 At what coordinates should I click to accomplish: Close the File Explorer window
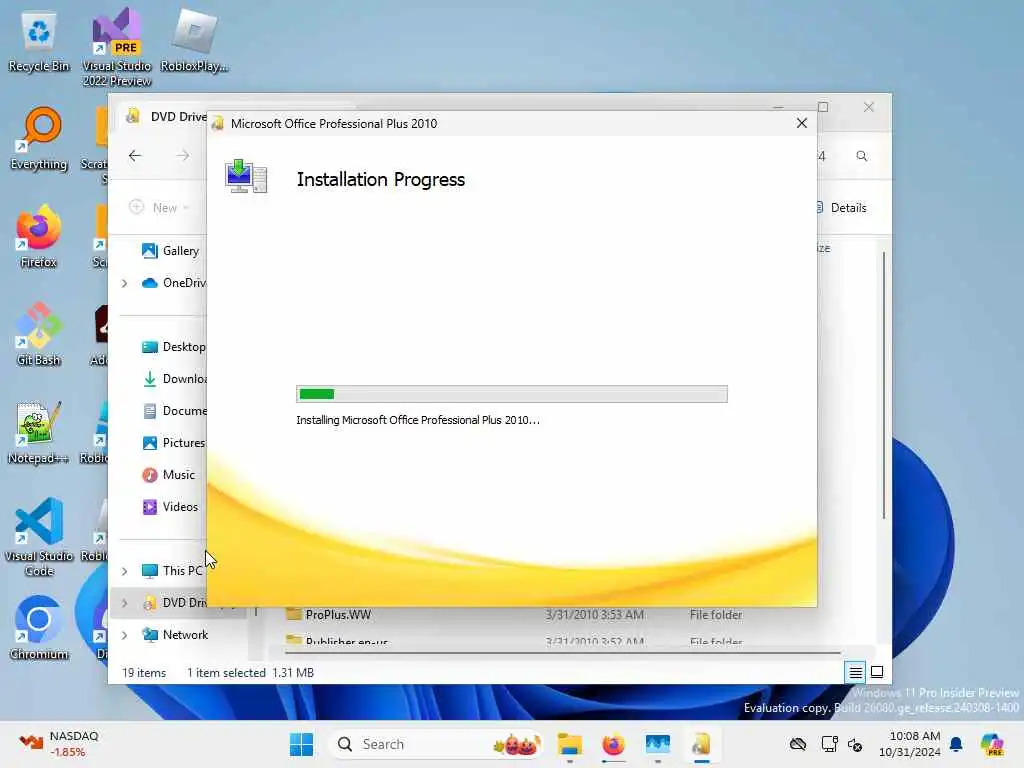[869, 106]
